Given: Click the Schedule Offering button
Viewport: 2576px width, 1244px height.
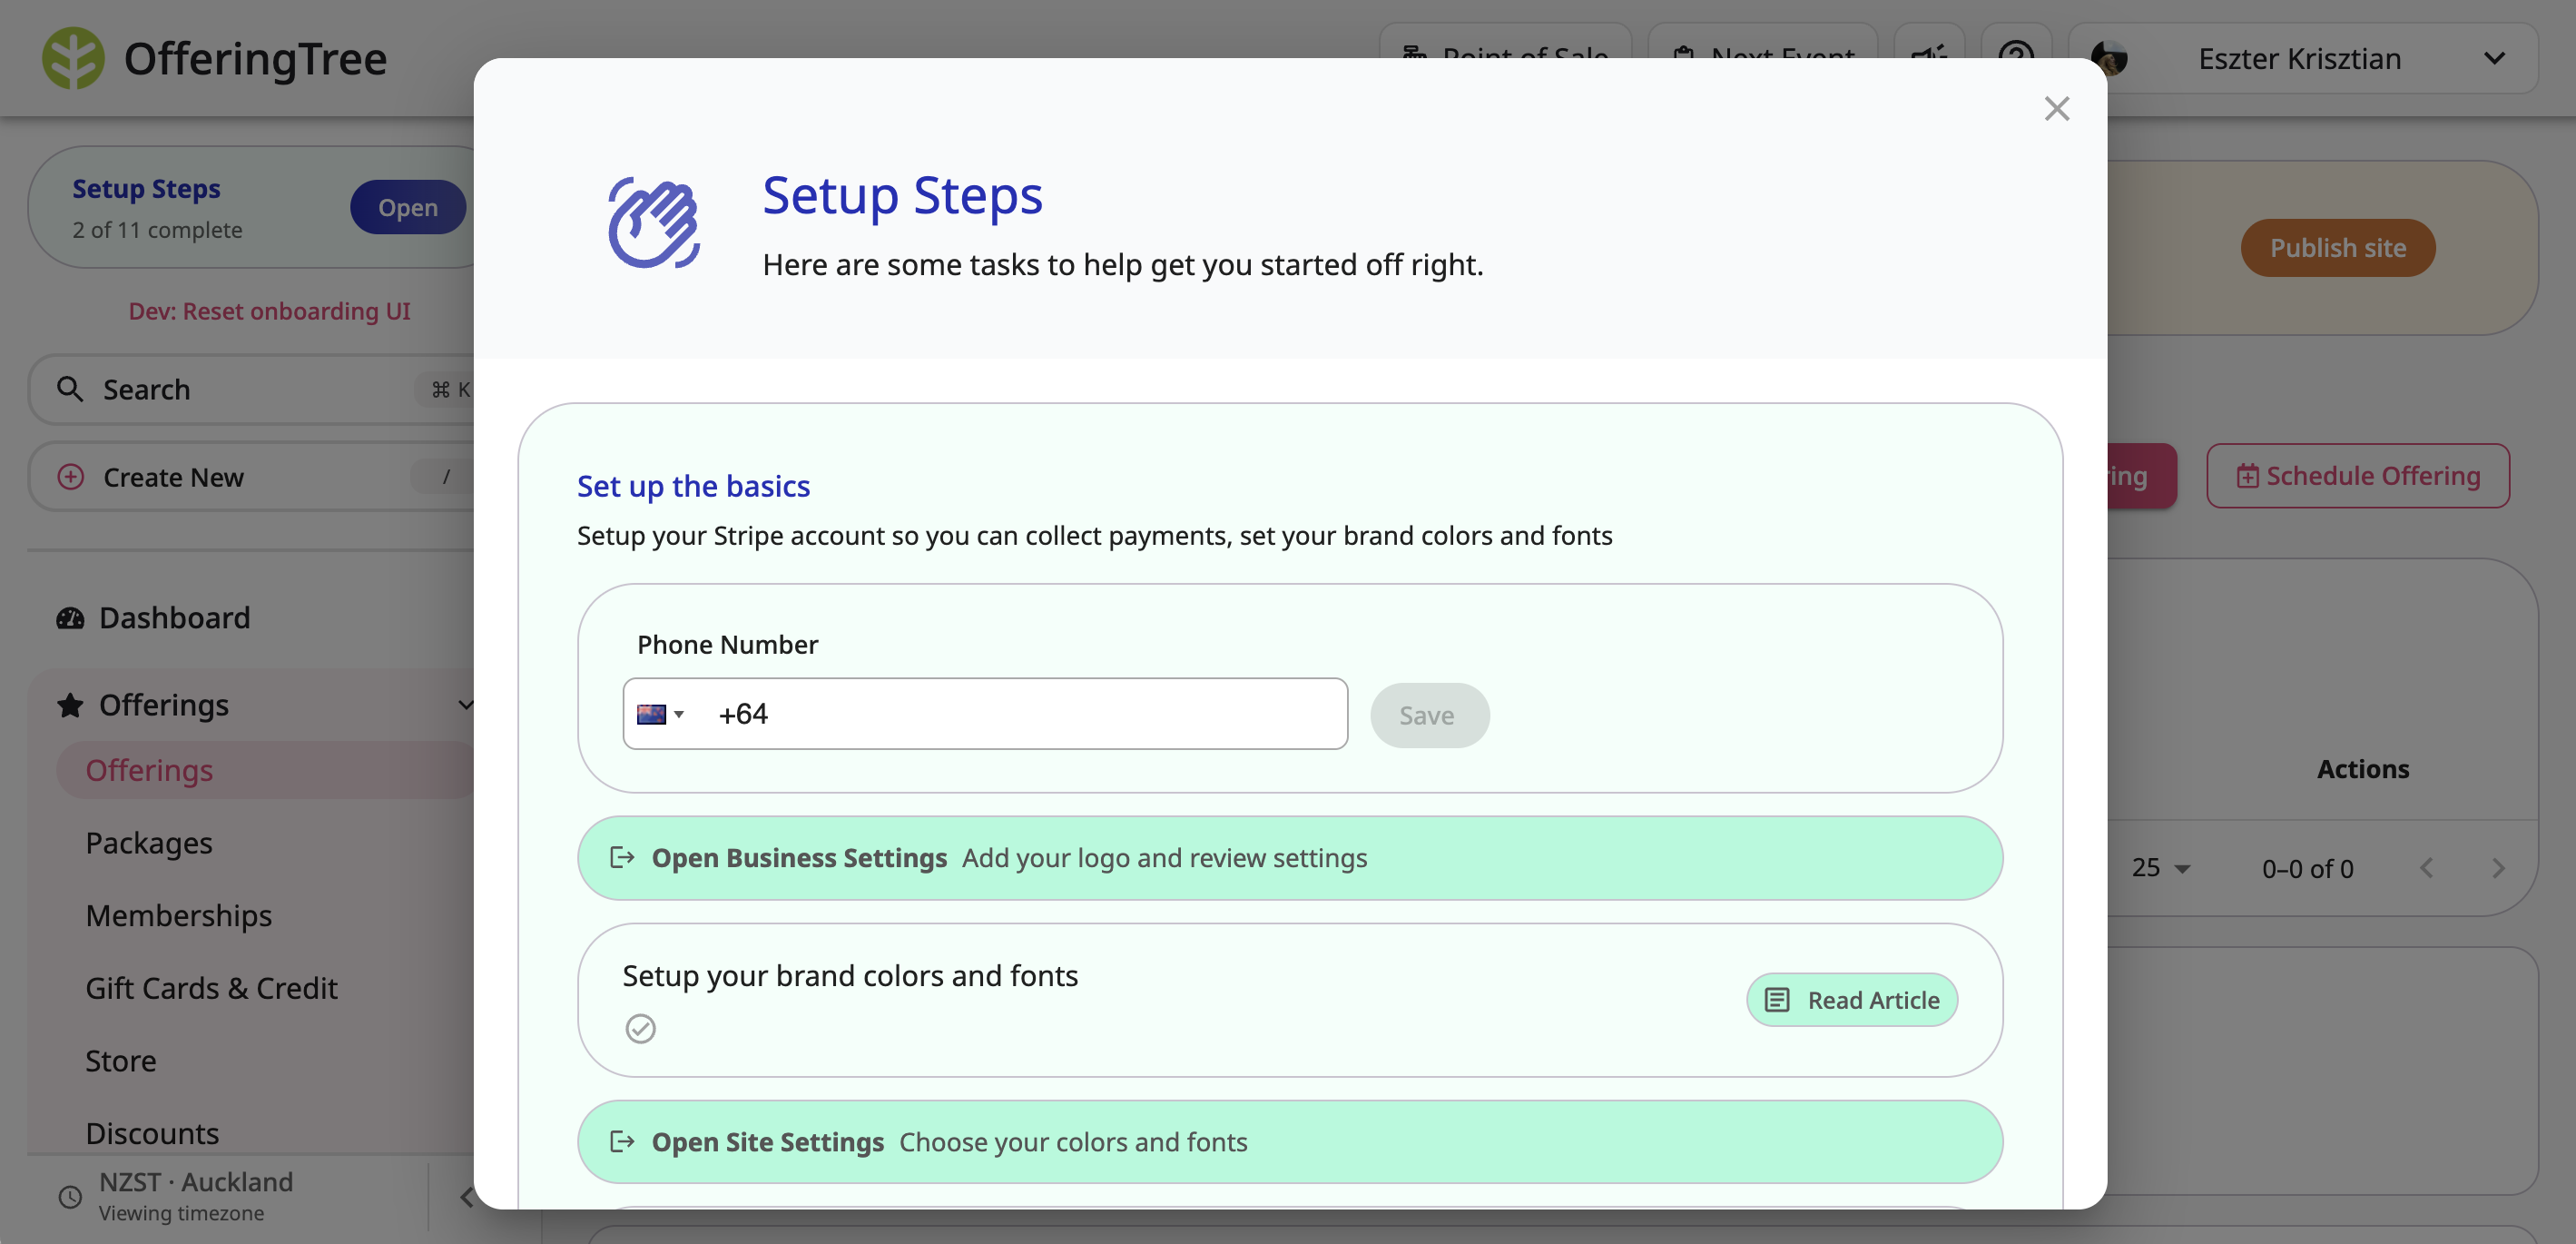Looking at the screenshot, I should pyautogui.click(x=2358, y=476).
